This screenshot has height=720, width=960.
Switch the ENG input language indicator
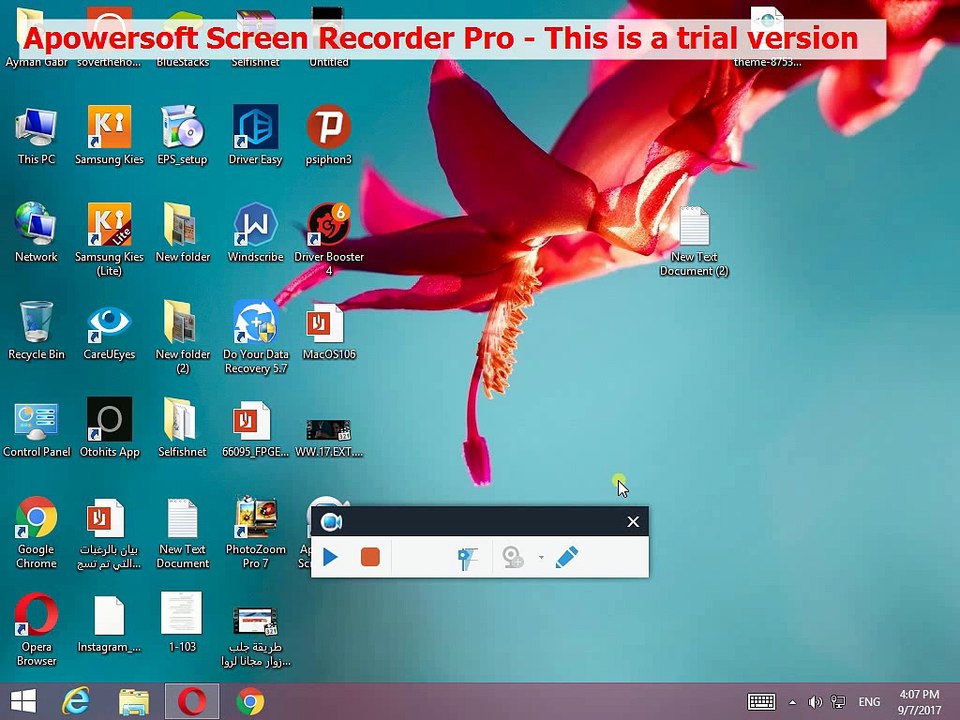(869, 702)
